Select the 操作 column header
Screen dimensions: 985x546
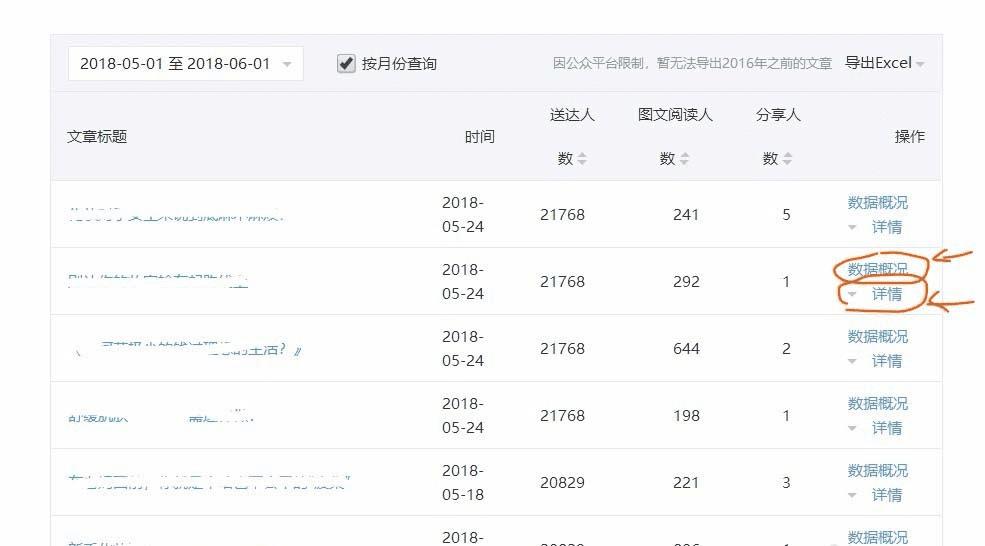(x=910, y=136)
